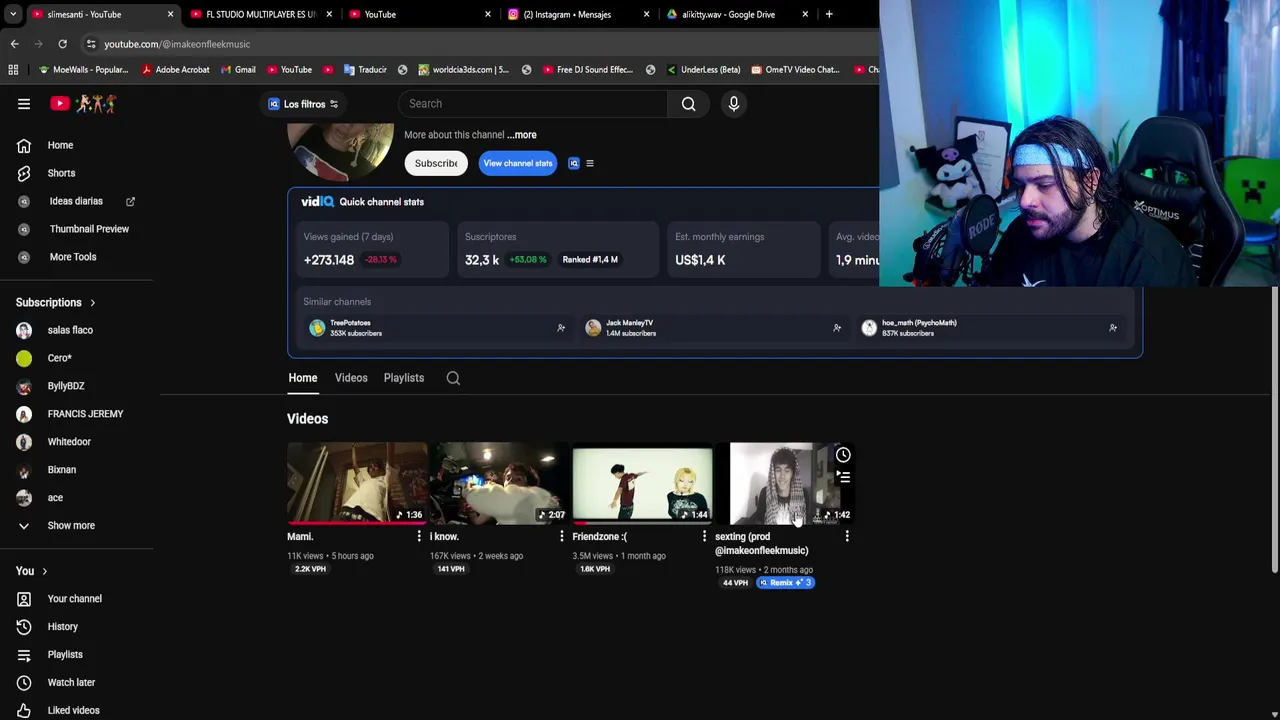Click Watch later clock on sexting thumbnail
The image size is (1280, 720).
coord(843,455)
